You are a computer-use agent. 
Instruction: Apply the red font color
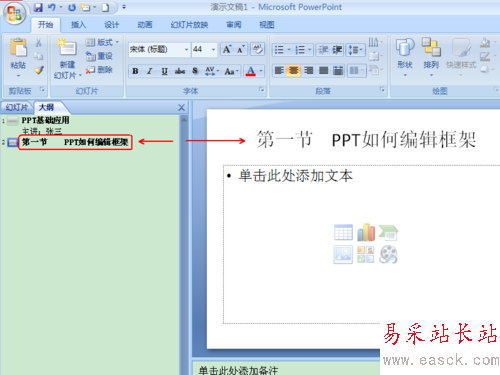pyautogui.click(x=251, y=71)
